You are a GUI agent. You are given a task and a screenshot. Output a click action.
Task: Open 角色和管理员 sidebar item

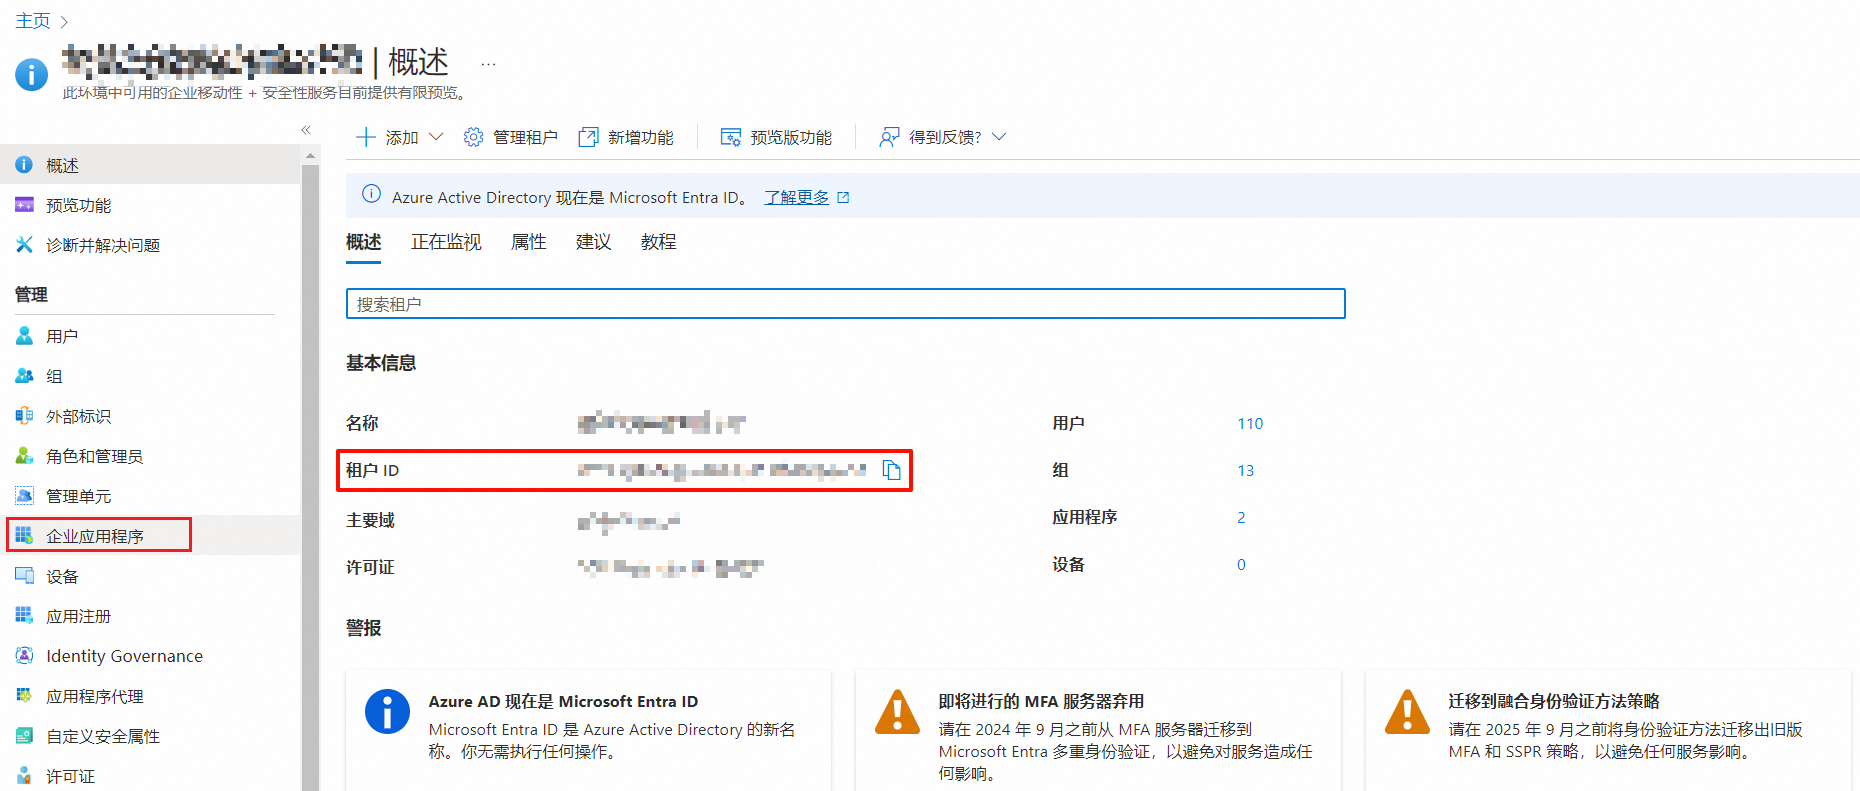(94, 456)
